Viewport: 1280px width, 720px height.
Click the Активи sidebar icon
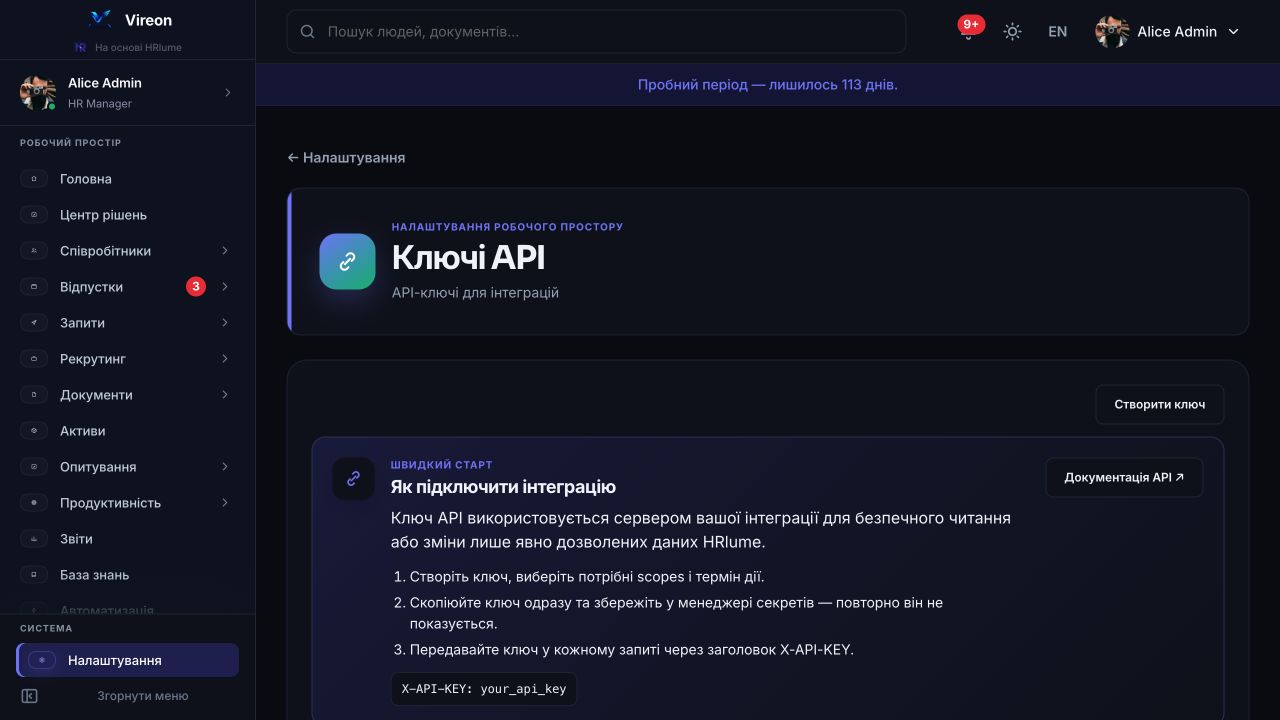coord(34,431)
